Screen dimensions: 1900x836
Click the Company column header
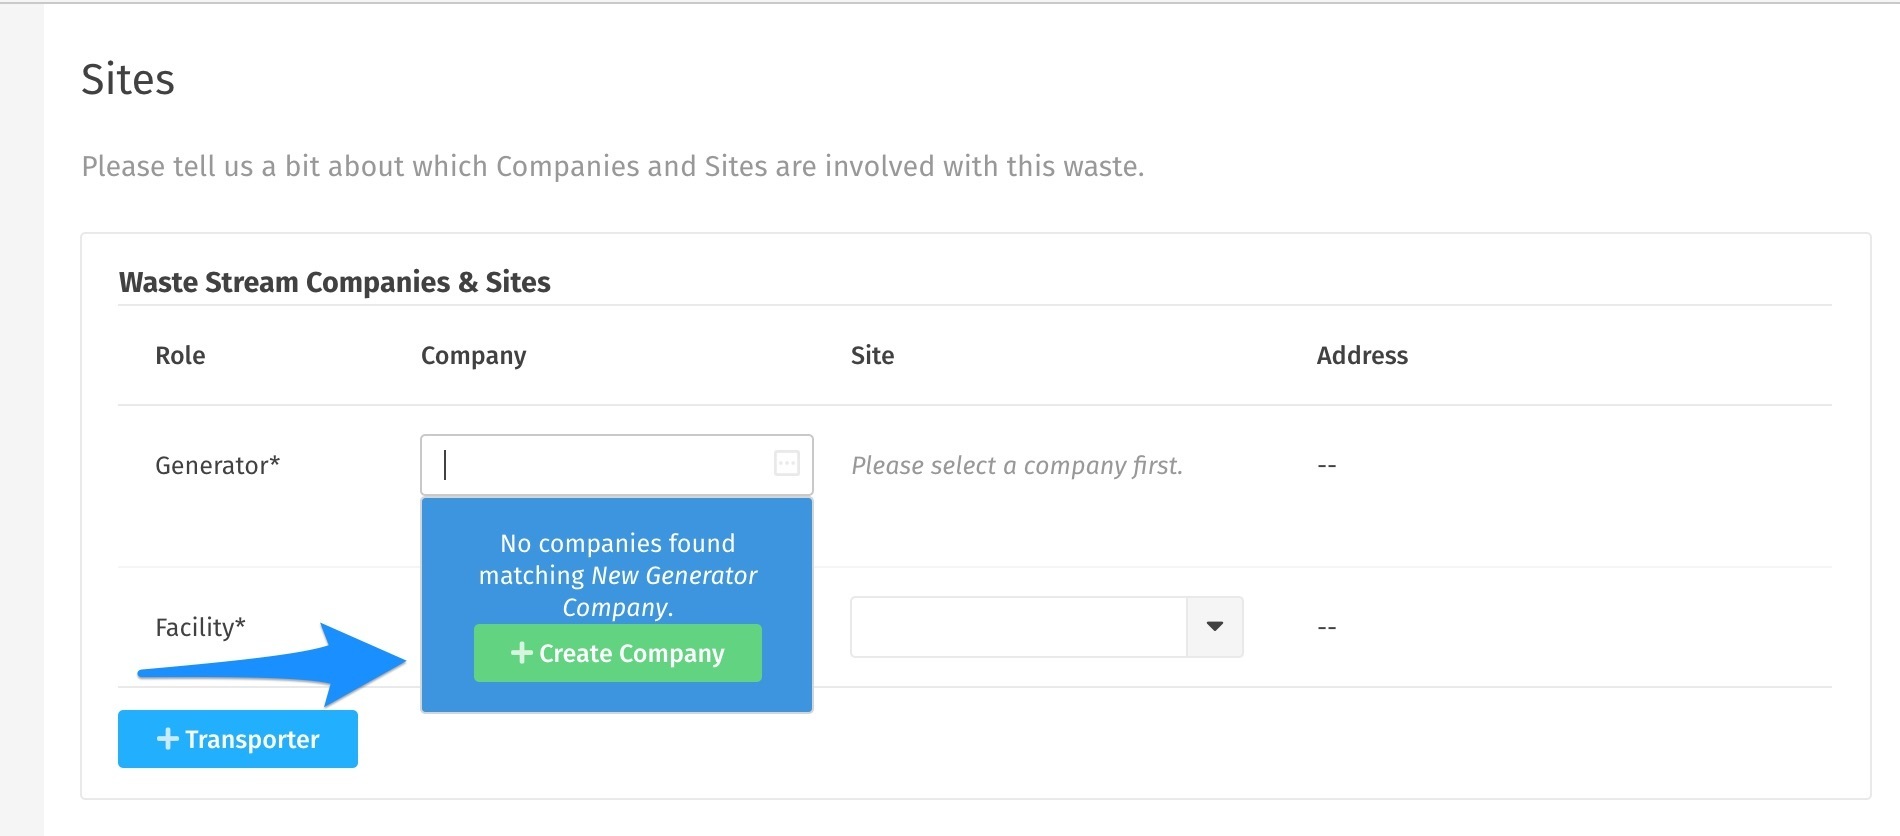tap(473, 356)
